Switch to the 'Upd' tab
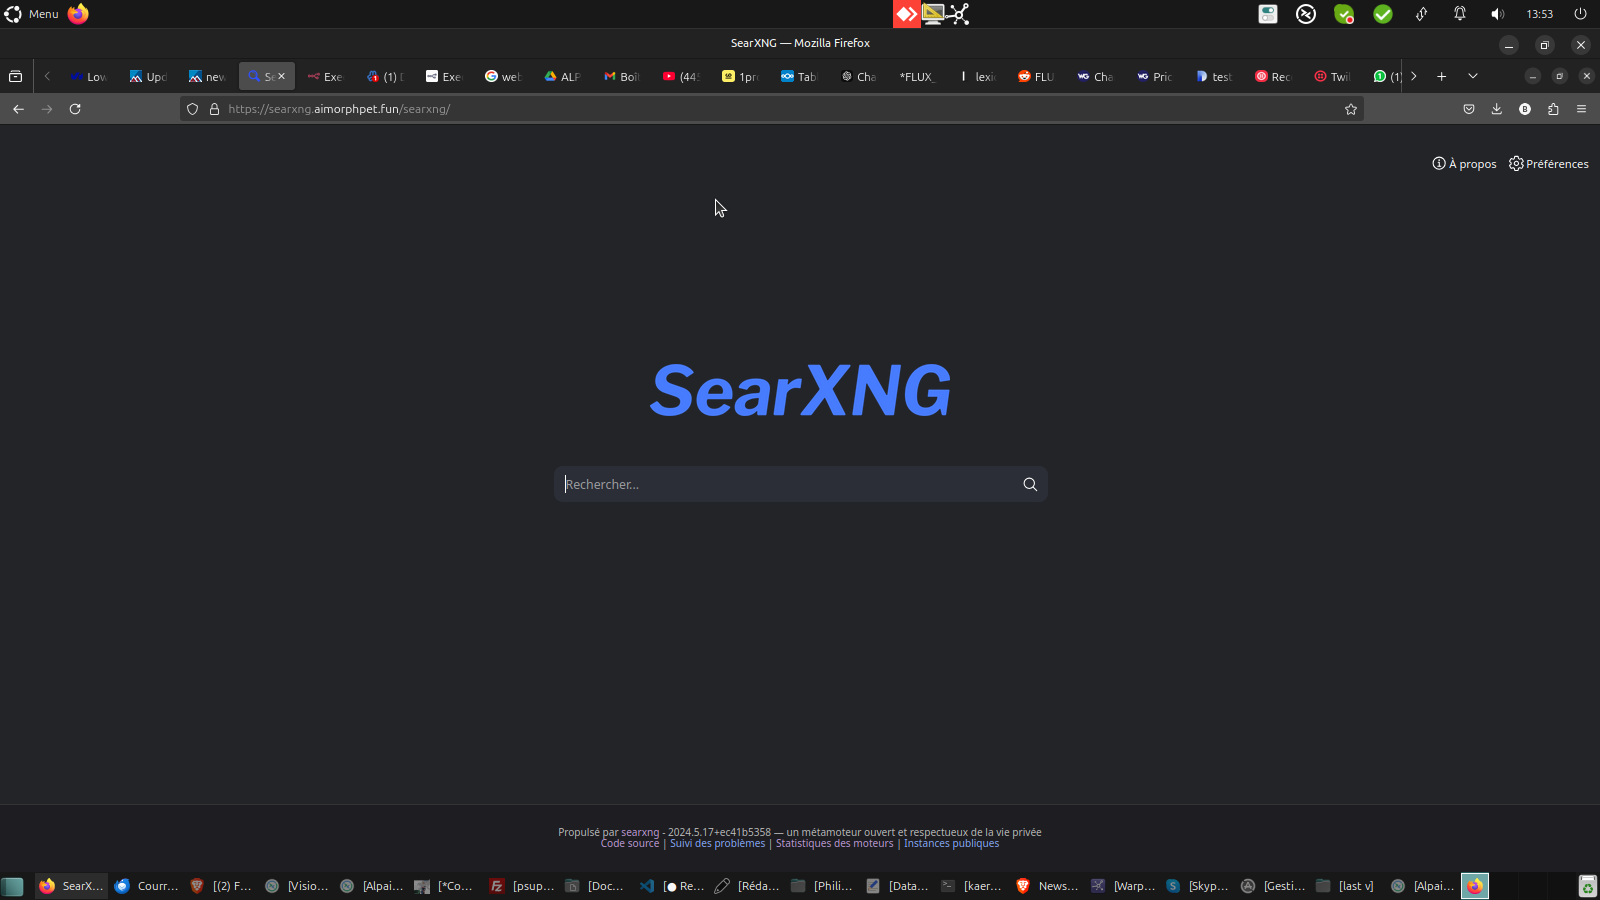The image size is (1600, 900). coord(148,76)
